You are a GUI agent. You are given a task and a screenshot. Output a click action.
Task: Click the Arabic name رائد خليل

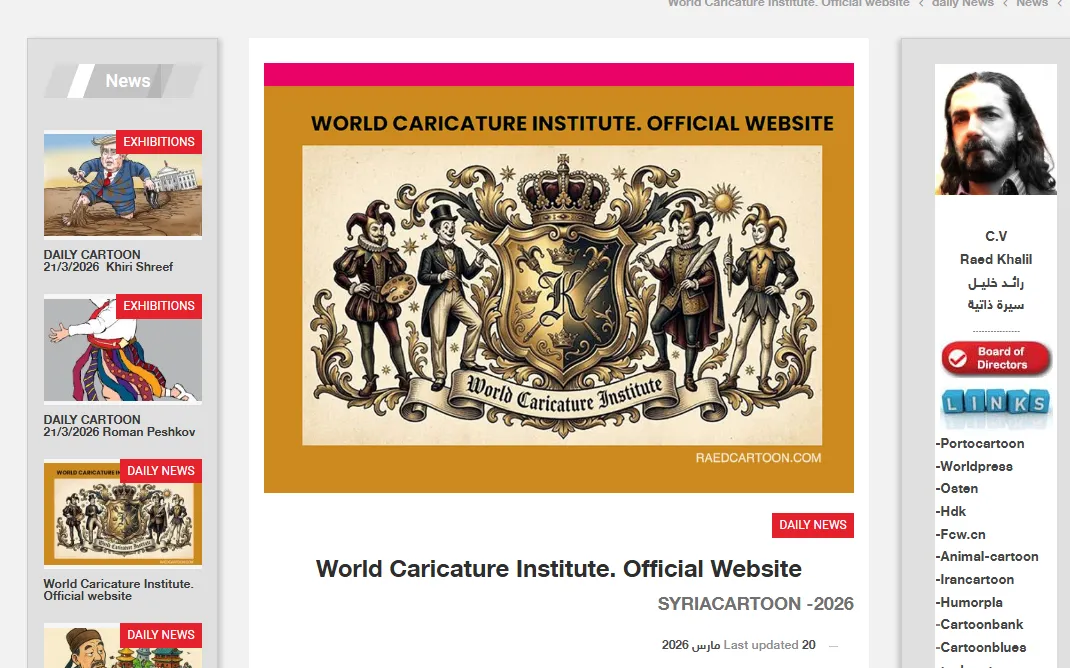click(x=996, y=282)
